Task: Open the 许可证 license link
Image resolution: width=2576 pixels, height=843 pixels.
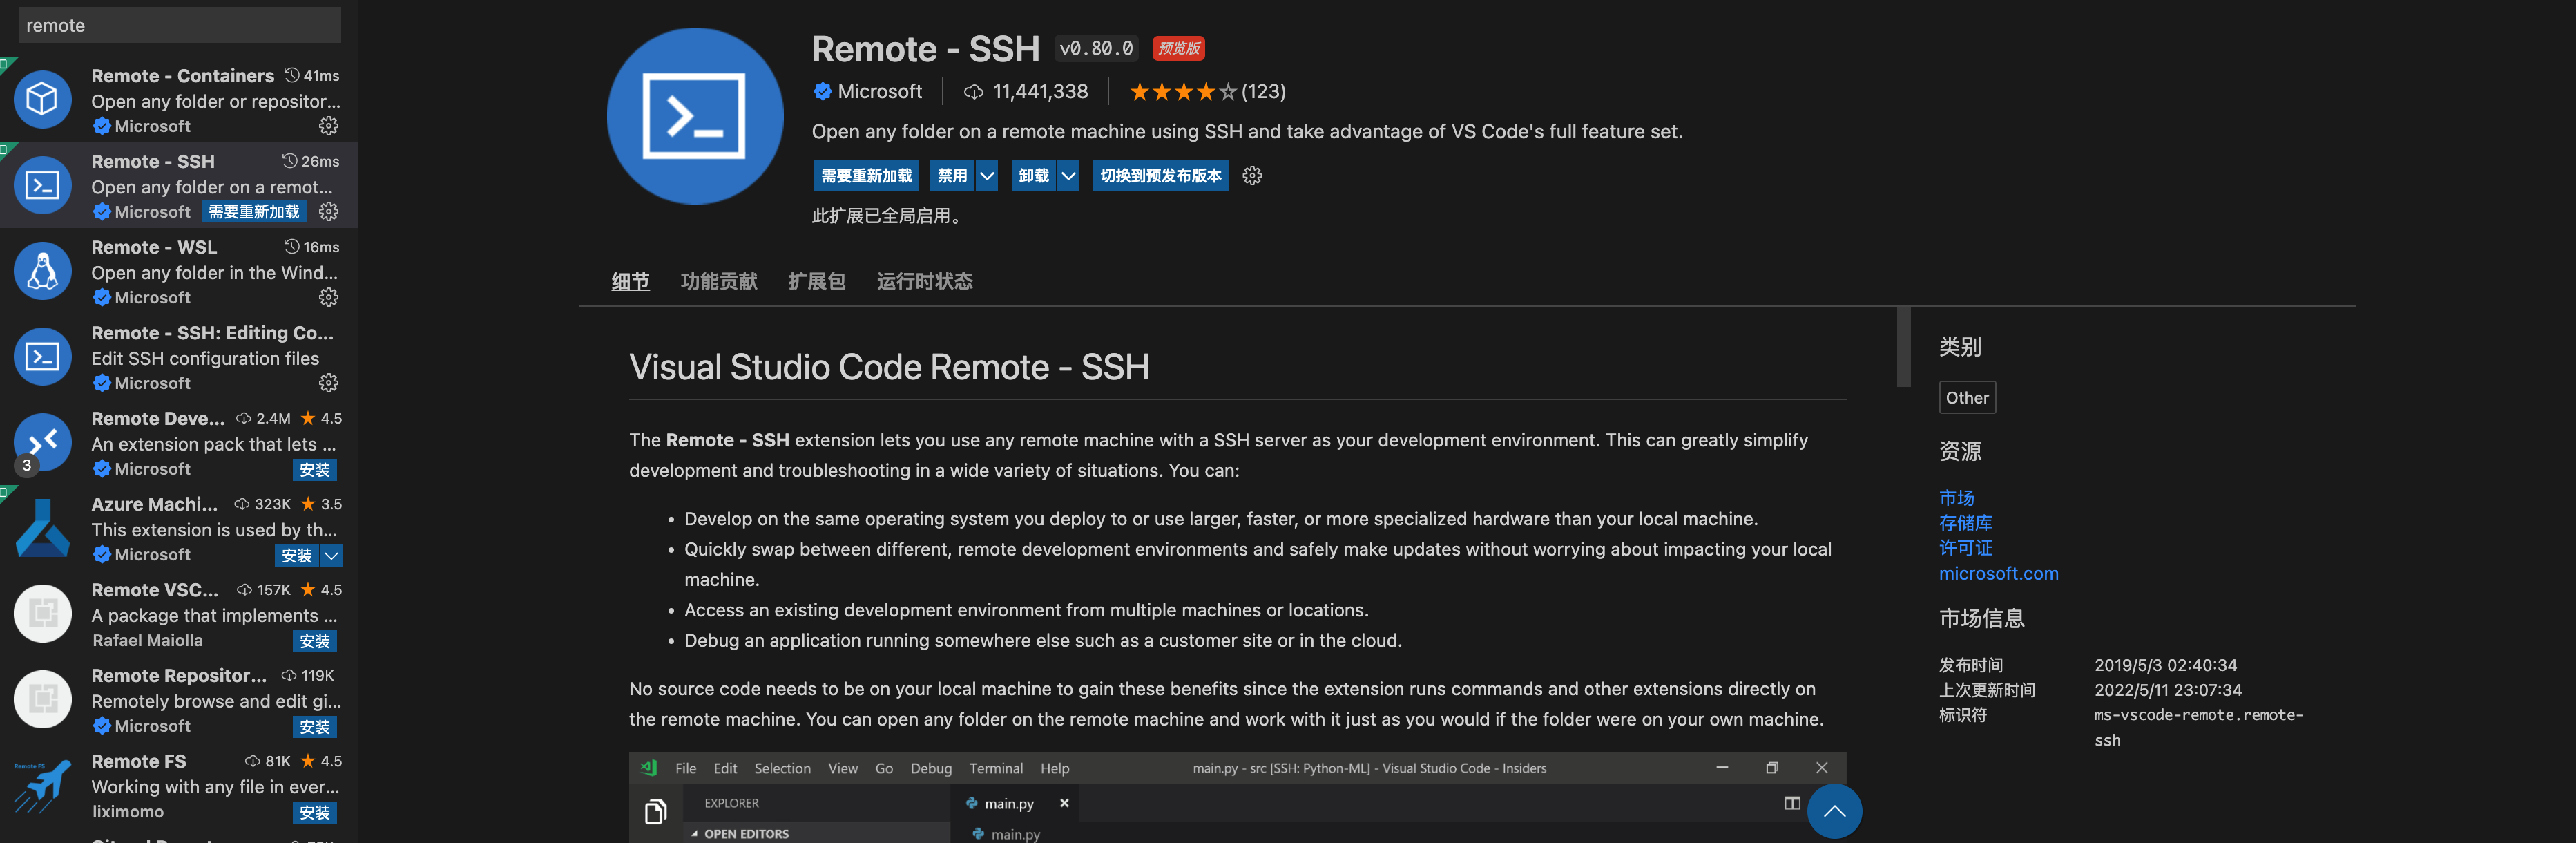Action: pyautogui.click(x=1965, y=548)
